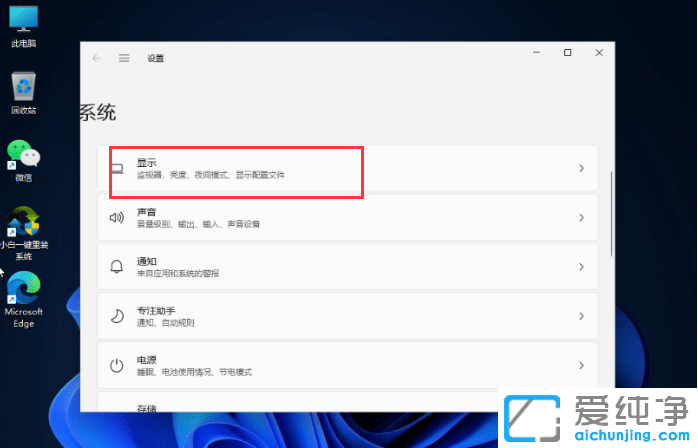Click the Settings window vertical scrollbar
The width and height of the screenshot is (698, 448).
click(x=612, y=214)
